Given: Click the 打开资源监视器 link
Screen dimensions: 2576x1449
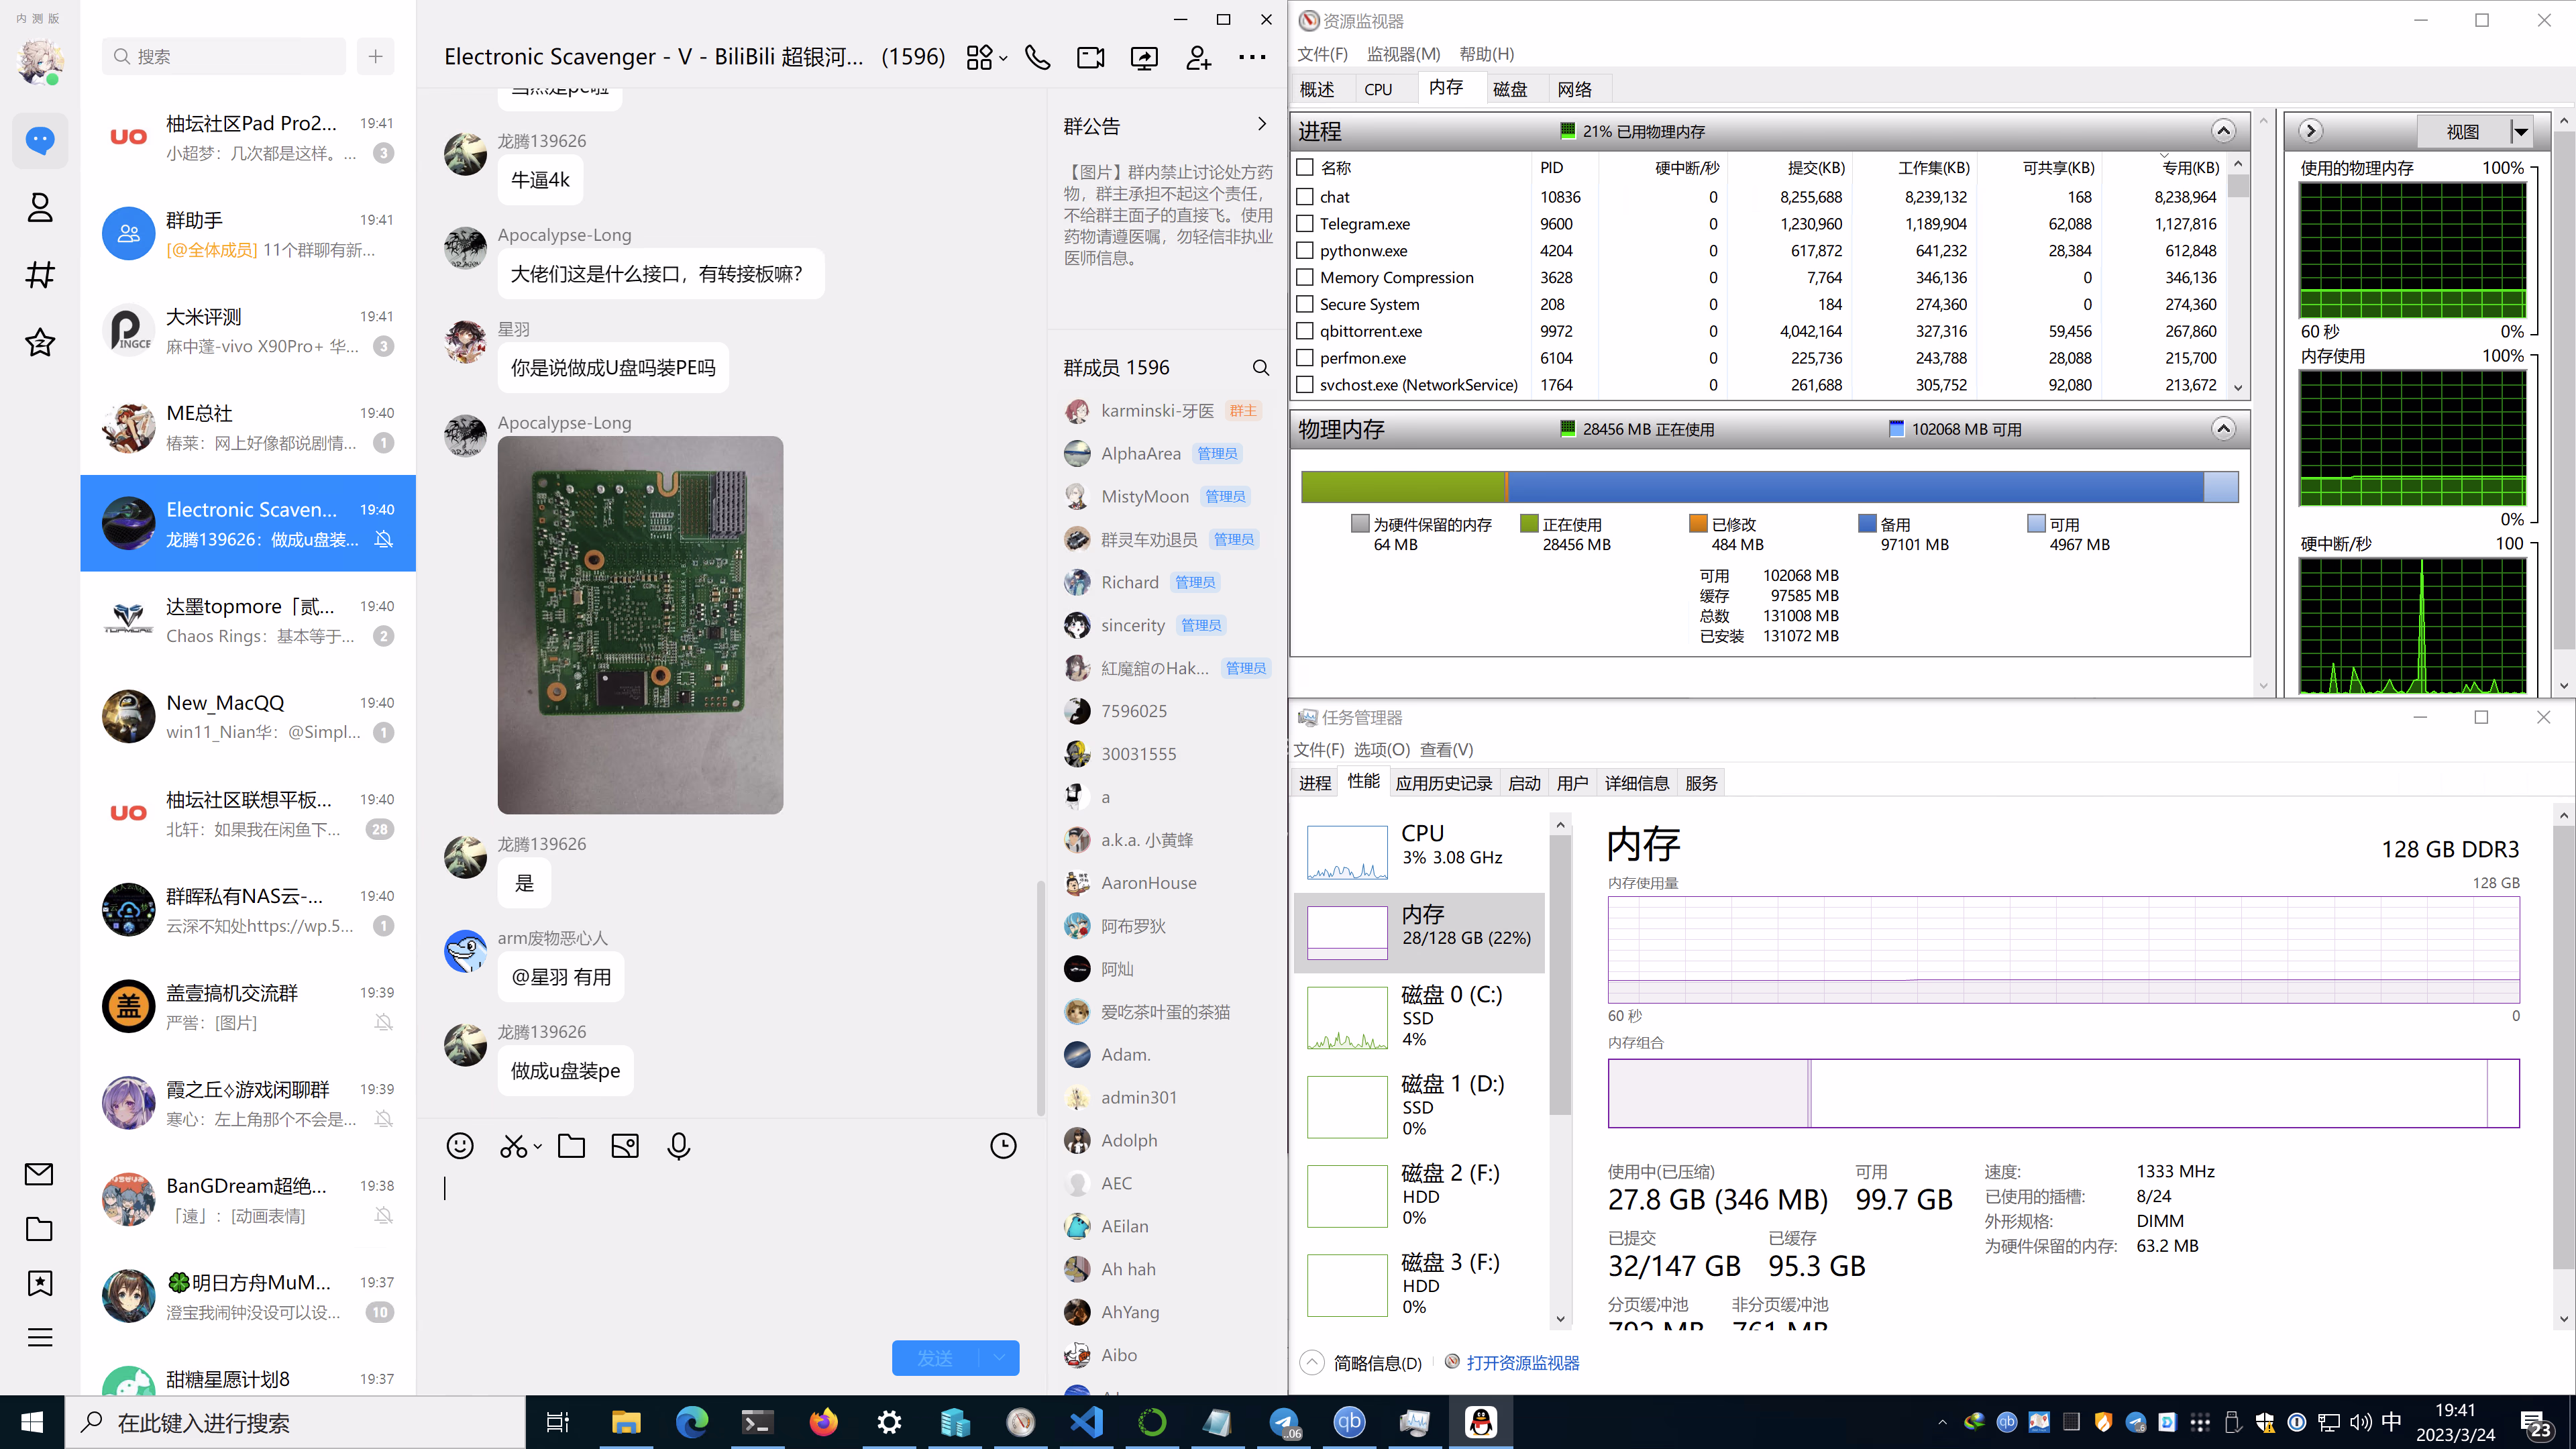Looking at the screenshot, I should 1522,1363.
